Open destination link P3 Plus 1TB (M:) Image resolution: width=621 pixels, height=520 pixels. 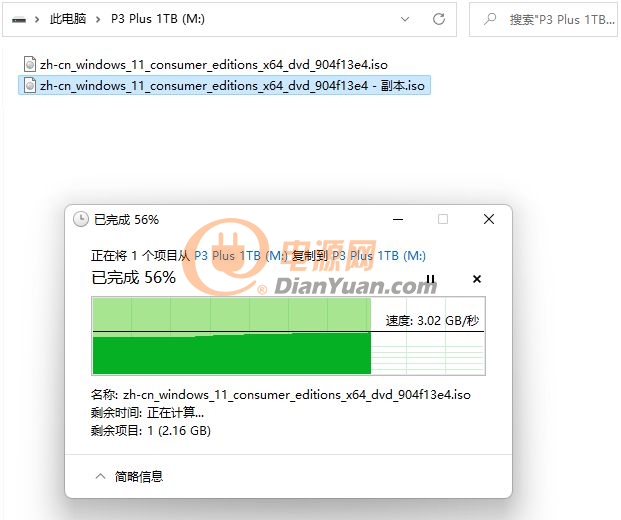(379, 256)
